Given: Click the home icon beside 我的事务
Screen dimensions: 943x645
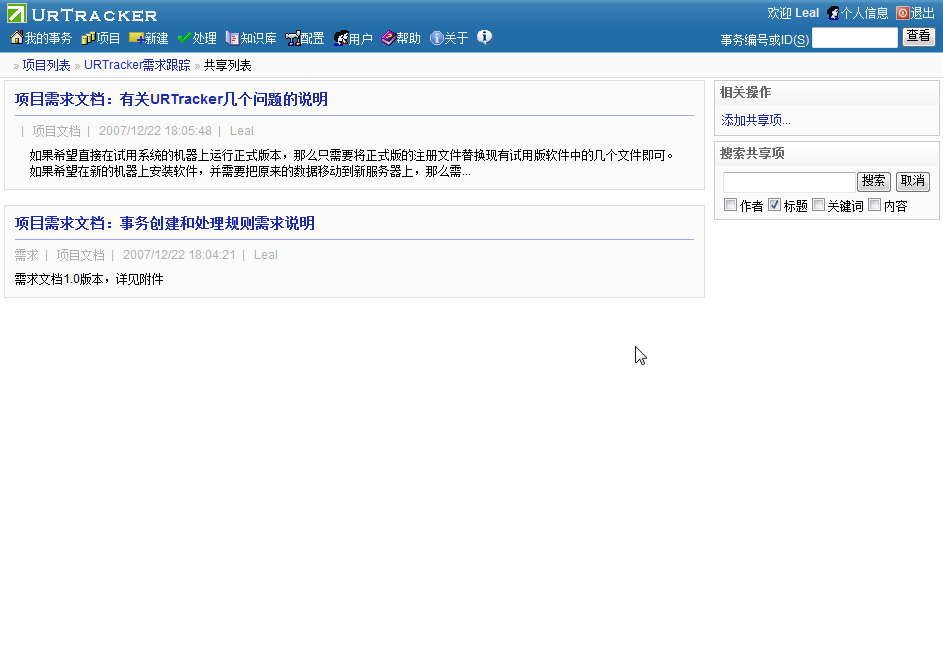Looking at the screenshot, I should tap(17, 38).
